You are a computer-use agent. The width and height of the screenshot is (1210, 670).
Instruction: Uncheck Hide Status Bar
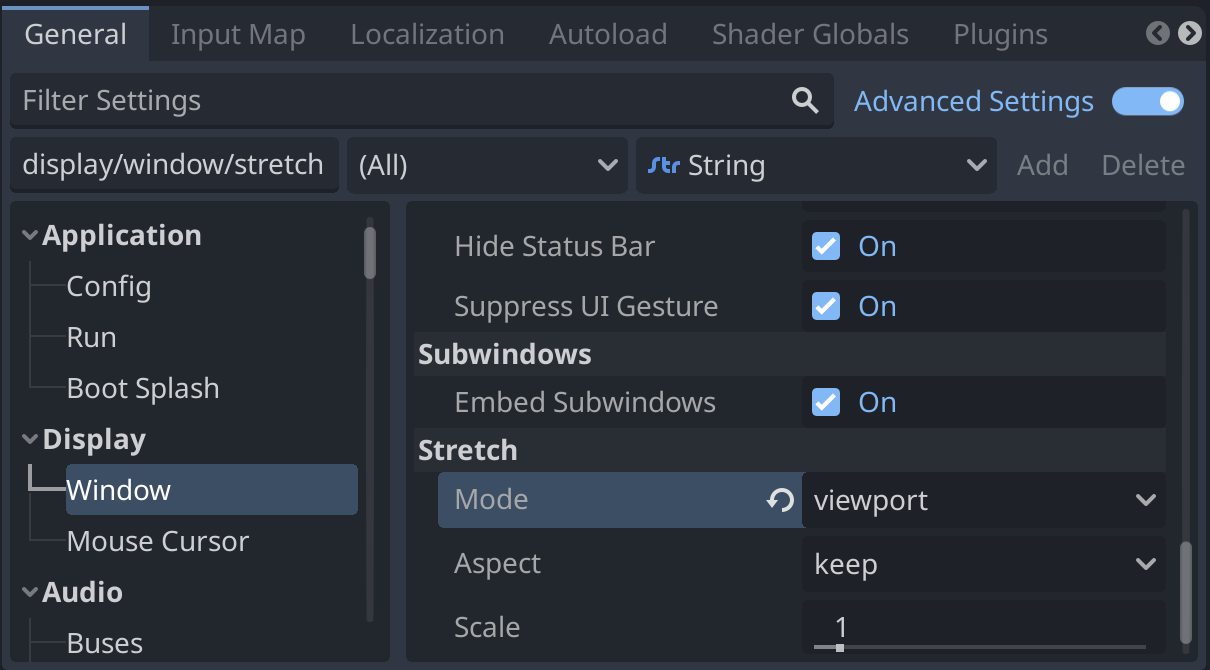pyautogui.click(x=824, y=246)
